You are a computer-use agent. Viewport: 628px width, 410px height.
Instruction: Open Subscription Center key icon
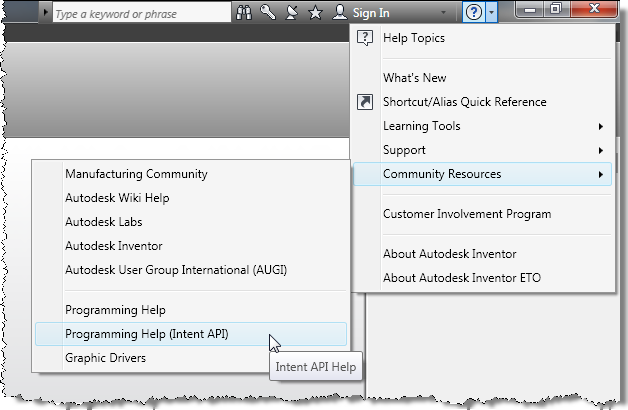pos(268,14)
